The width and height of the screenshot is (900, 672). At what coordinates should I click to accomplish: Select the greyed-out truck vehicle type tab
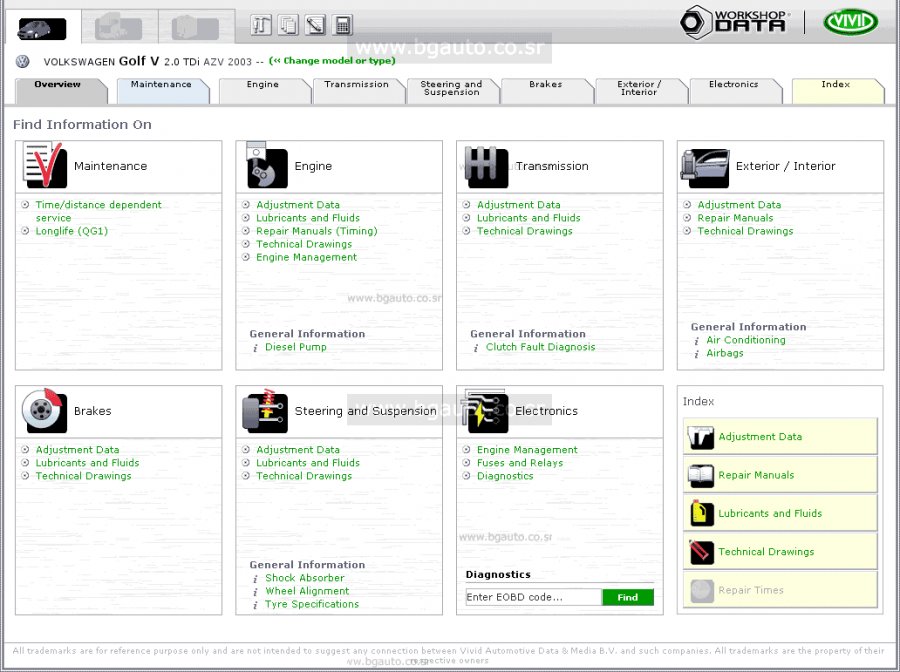119,28
